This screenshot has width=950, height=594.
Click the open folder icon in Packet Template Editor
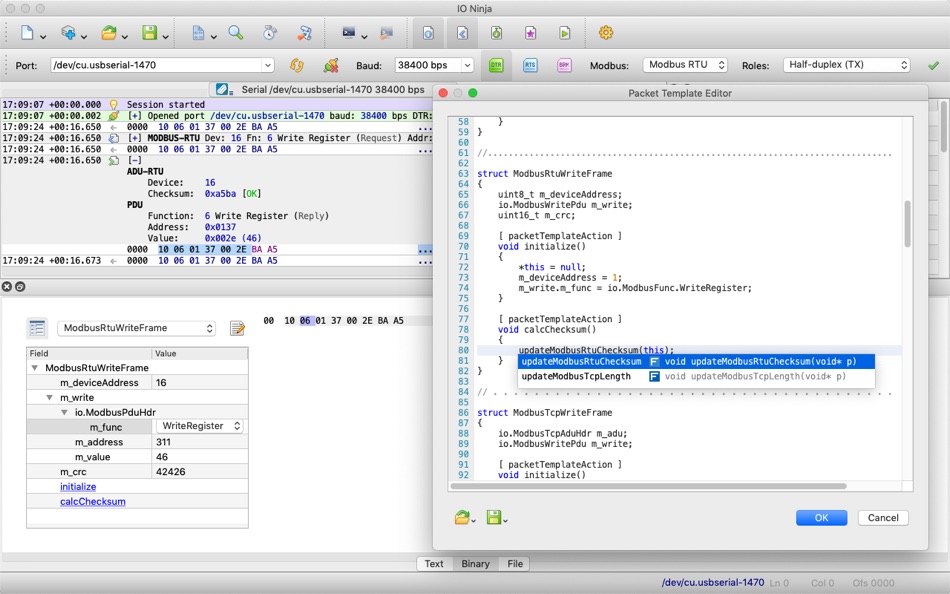pos(462,518)
